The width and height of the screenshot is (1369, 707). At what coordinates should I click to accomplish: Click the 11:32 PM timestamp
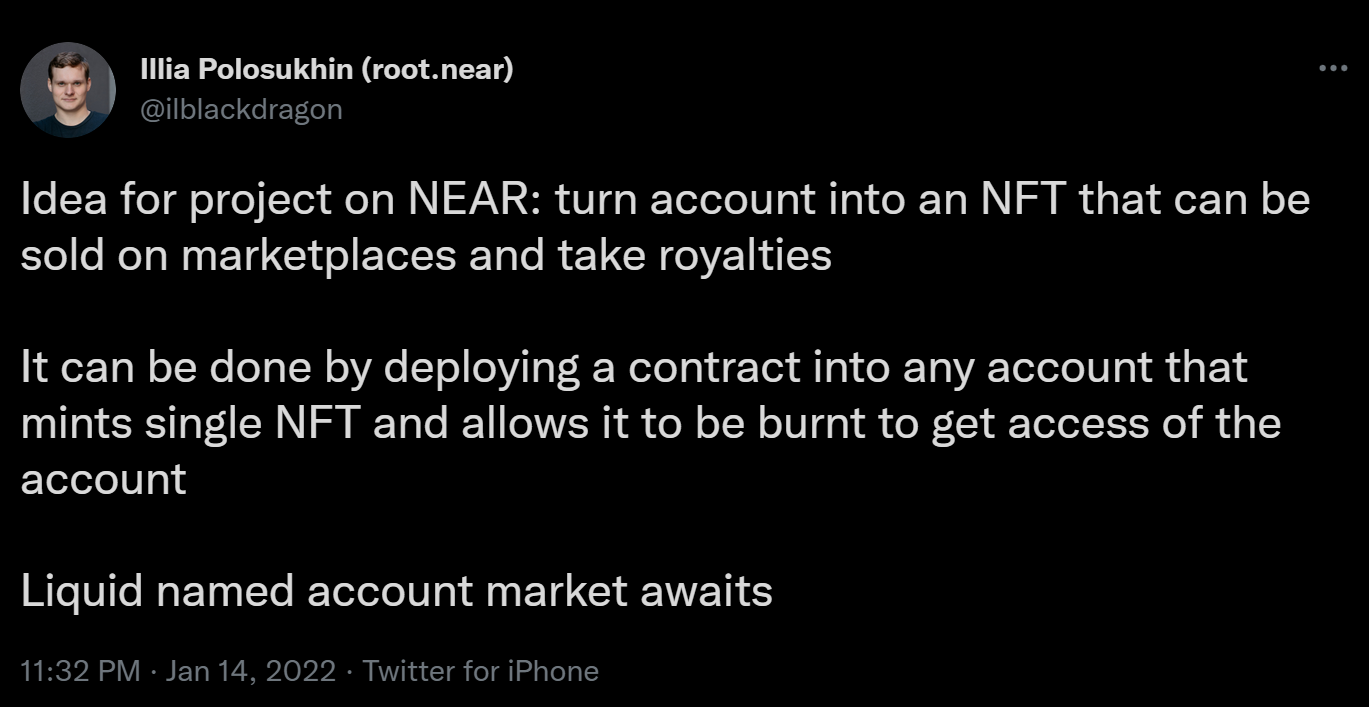(80, 671)
